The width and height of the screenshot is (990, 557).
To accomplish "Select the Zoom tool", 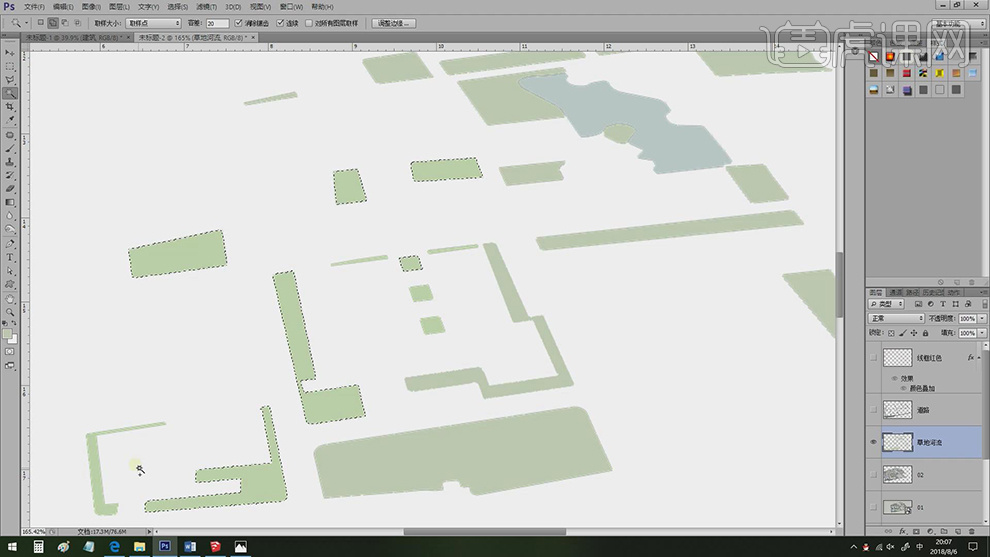I will [9, 312].
